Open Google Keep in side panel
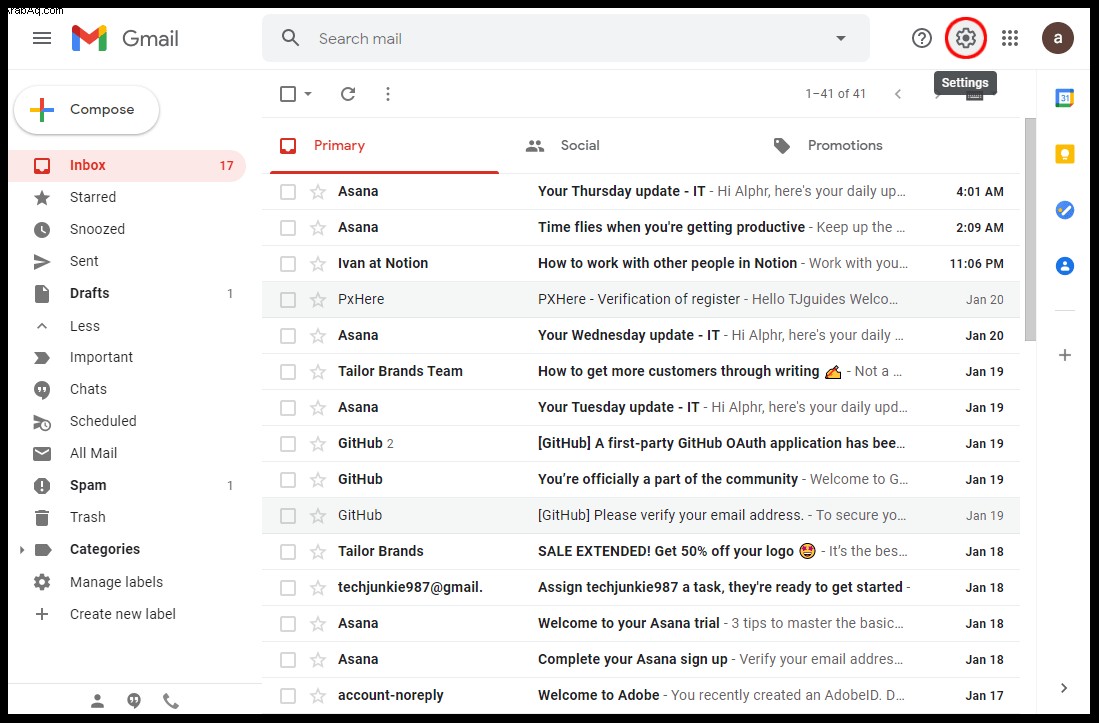The image size is (1099, 723). pyautogui.click(x=1065, y=153)
